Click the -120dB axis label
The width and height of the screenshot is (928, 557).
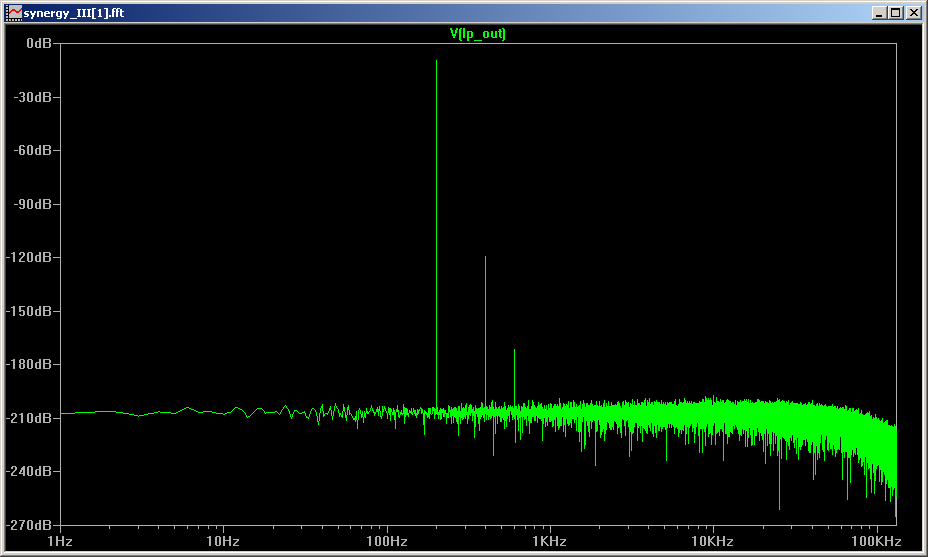[x=30, y=257]
